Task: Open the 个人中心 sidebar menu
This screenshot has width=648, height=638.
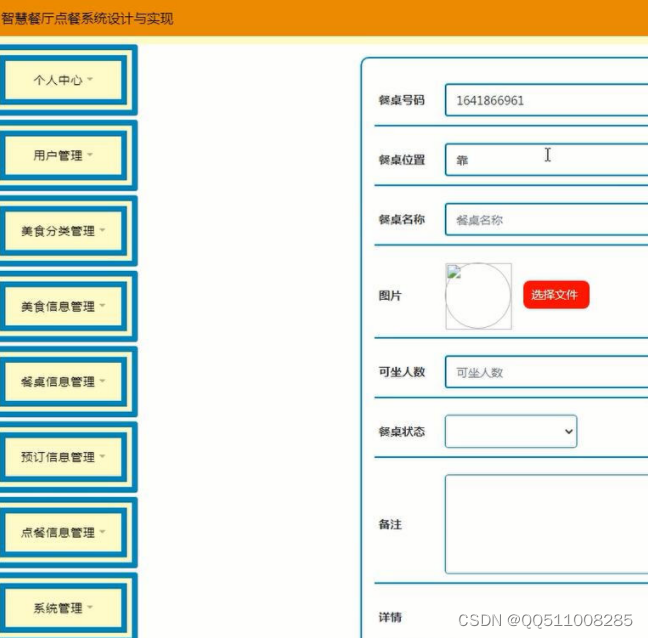Action: (63, 80)
